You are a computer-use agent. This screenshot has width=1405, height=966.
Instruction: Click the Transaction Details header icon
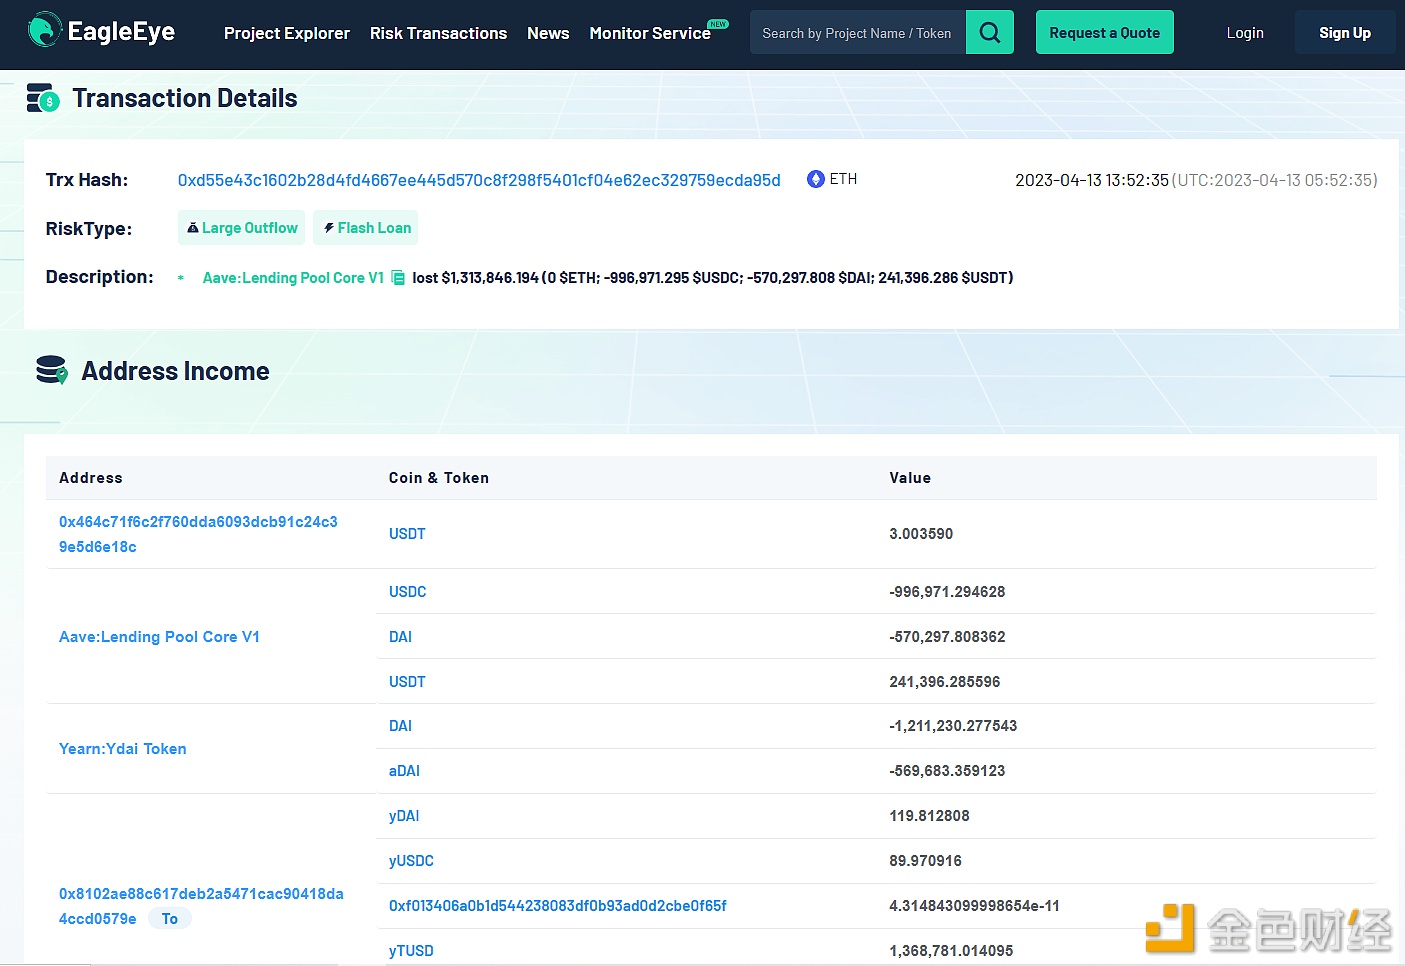43,98
